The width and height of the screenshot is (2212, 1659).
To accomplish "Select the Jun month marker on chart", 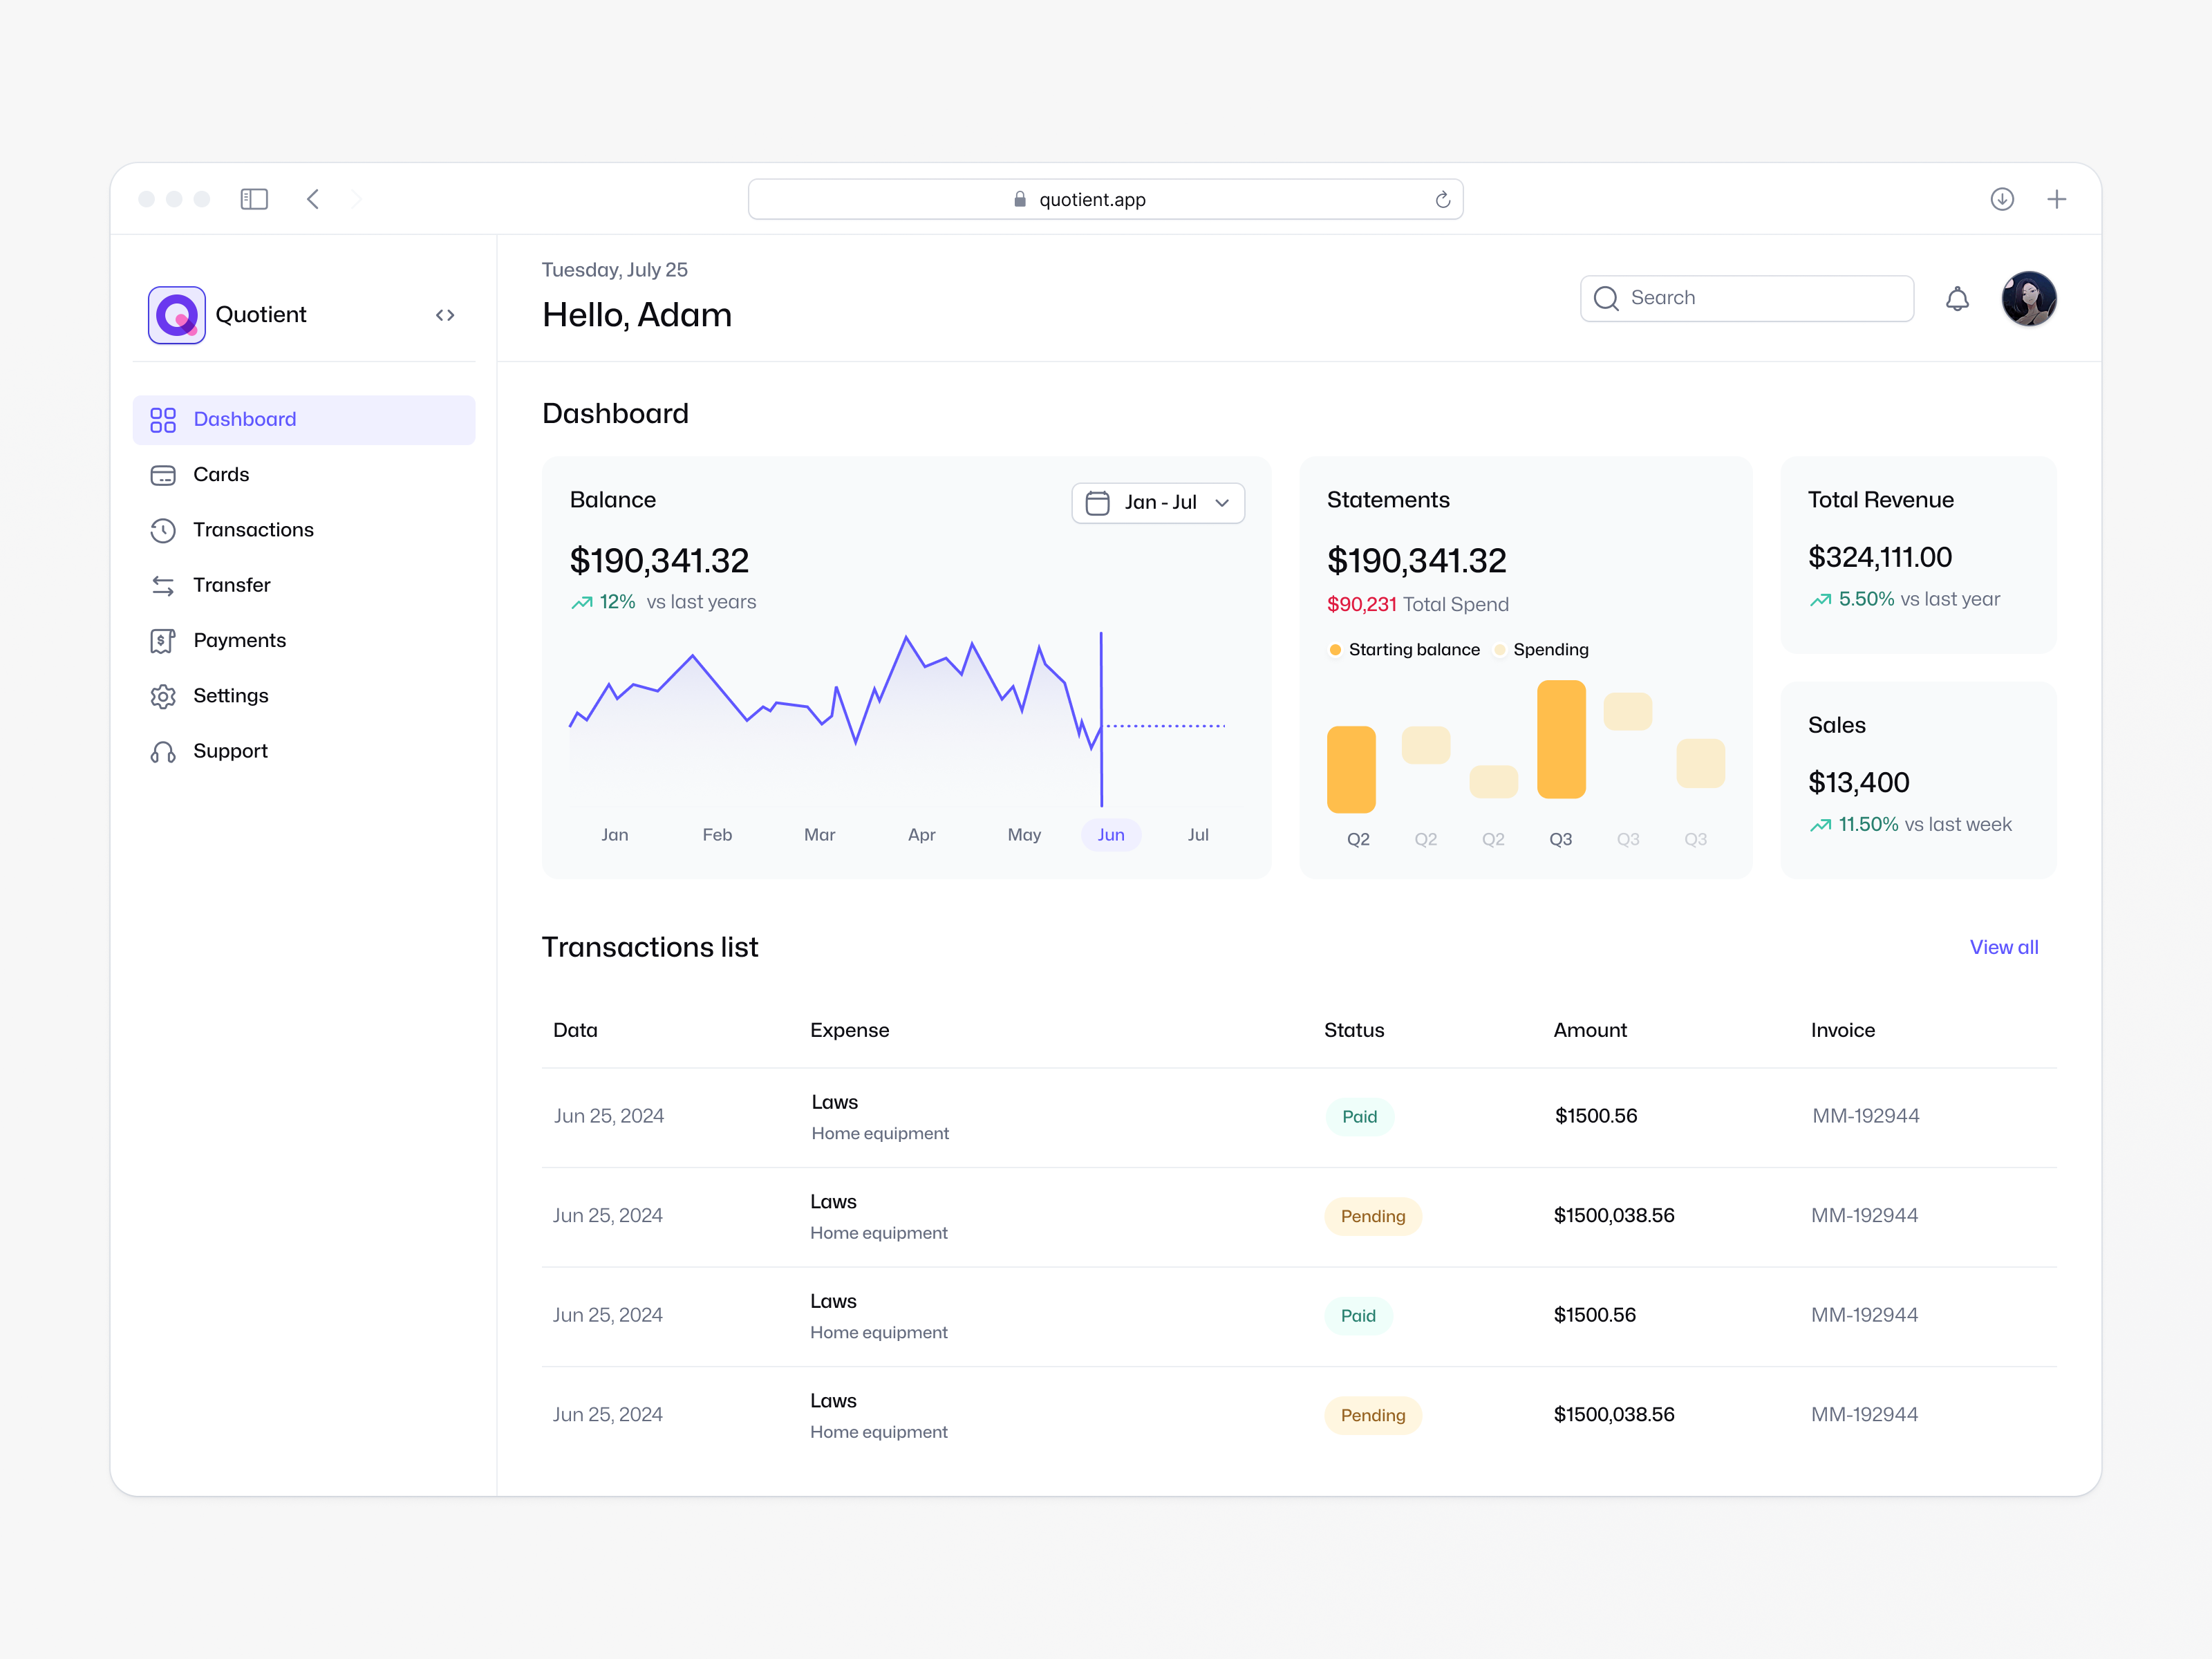I will pos(1110,835).
